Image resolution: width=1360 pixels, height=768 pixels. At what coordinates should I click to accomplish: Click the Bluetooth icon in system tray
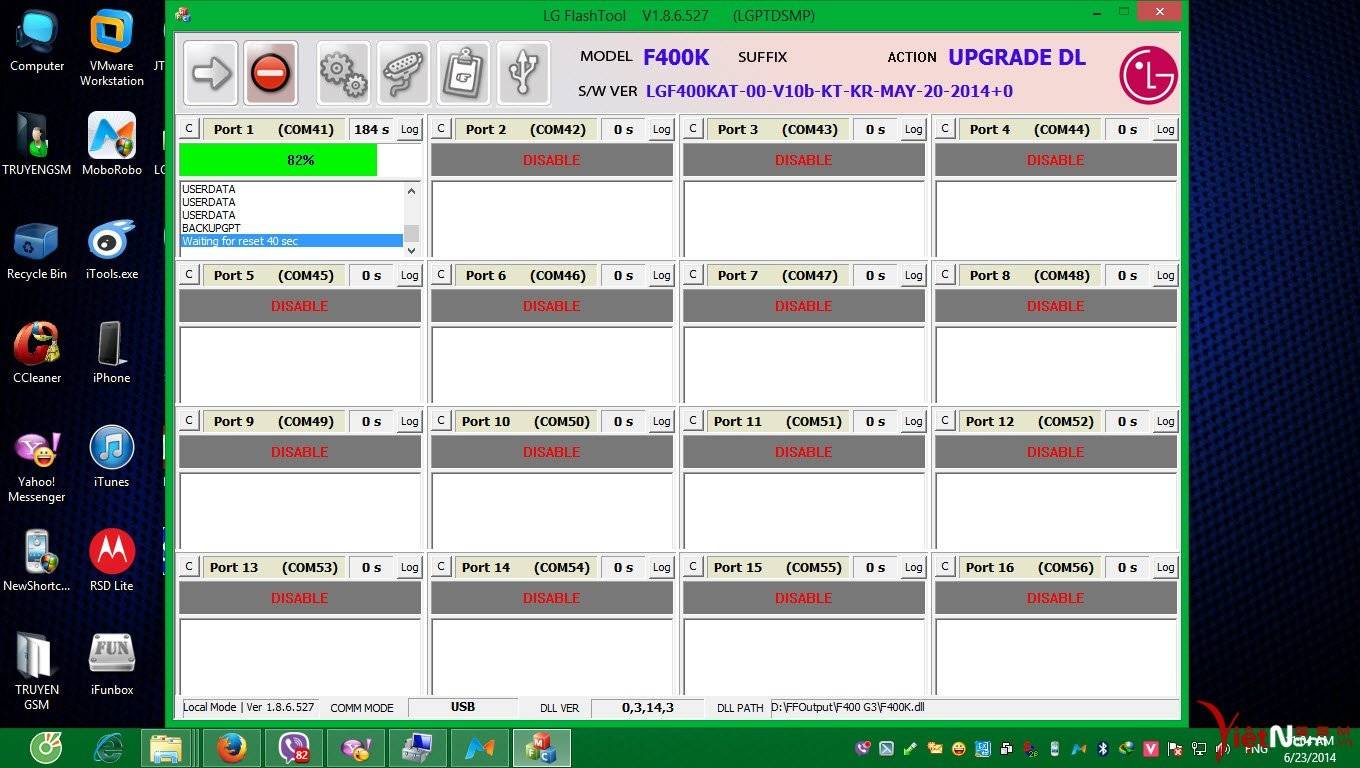[x=1103, y=748]
